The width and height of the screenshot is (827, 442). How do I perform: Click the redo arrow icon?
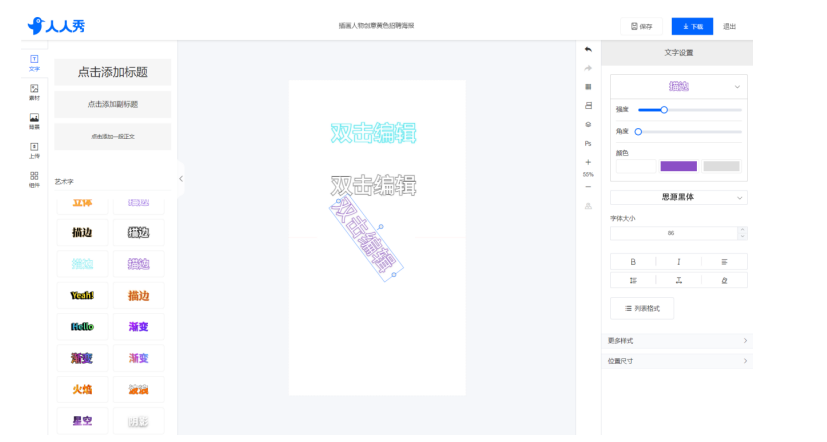[x=588, y=68]
